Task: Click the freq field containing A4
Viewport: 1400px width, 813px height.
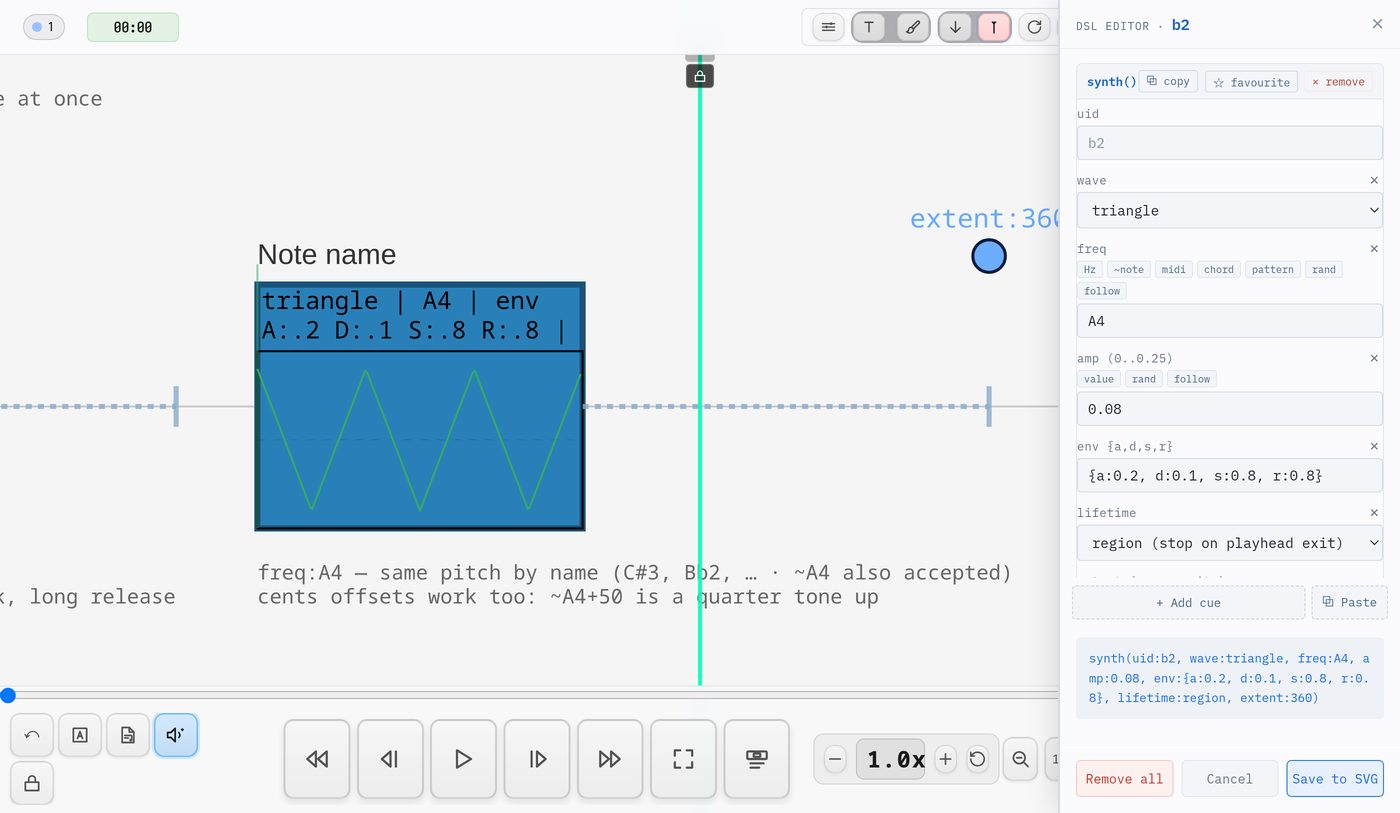Action: [1229, 321]
